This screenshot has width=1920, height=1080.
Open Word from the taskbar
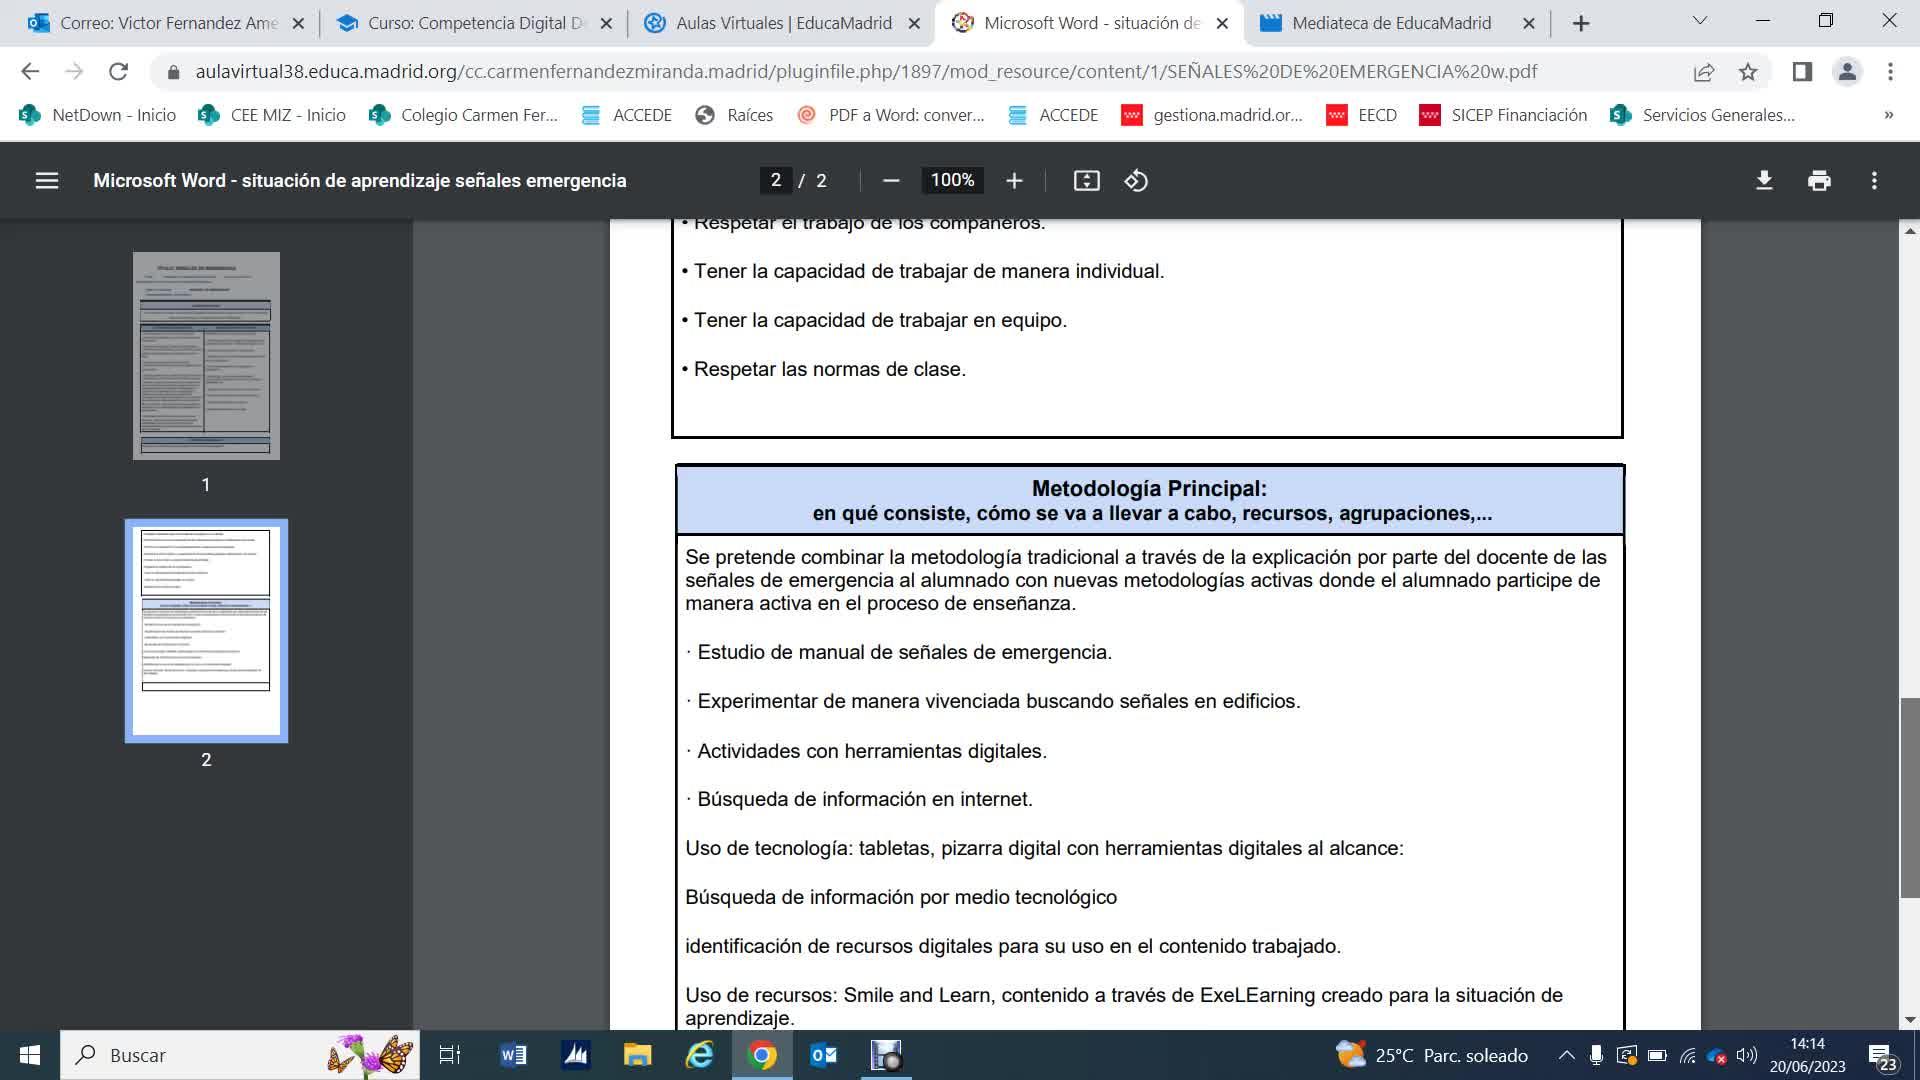[513, 1055]
